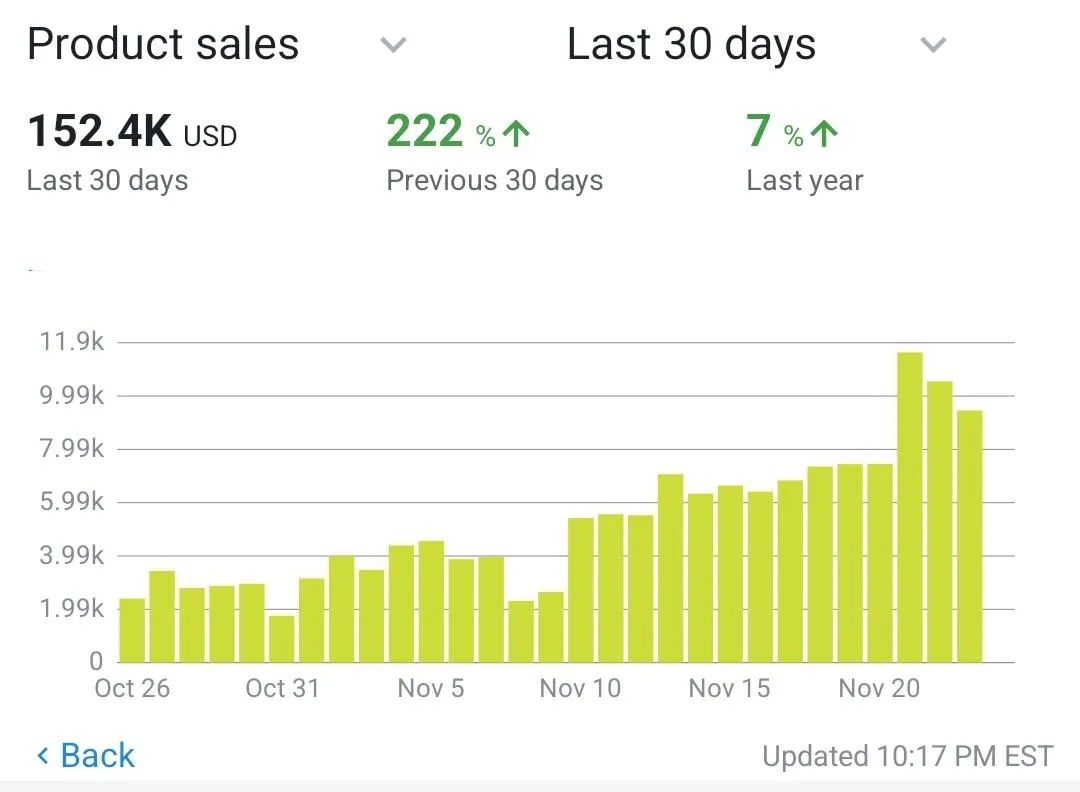Open the Last 30 days dropdown chevron
The height and width of the screenshot is (792, 1080).
[932, 45]
